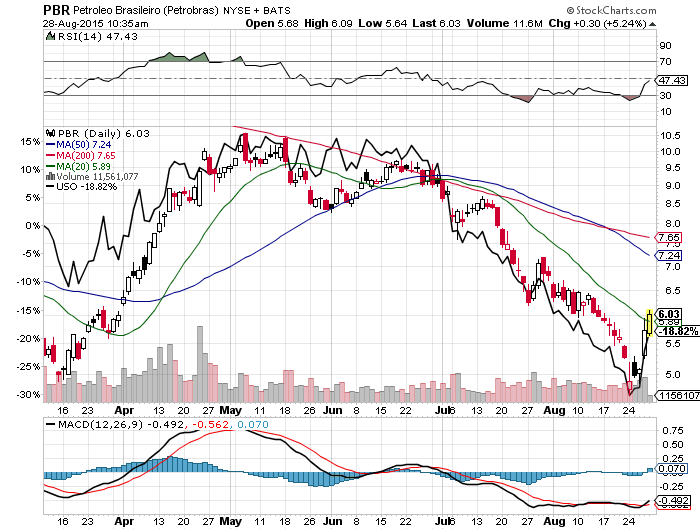Click the 30 level on RSI axis

665,96
